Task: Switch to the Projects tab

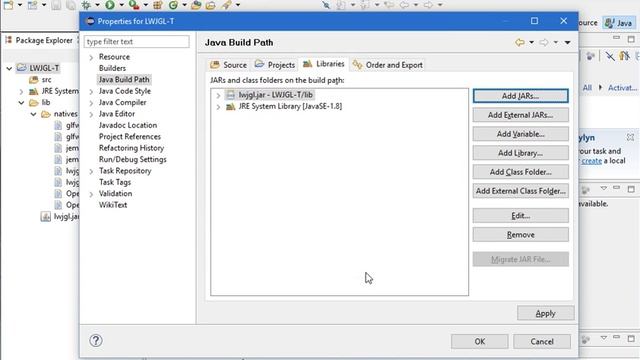Action: coord(275,64)
